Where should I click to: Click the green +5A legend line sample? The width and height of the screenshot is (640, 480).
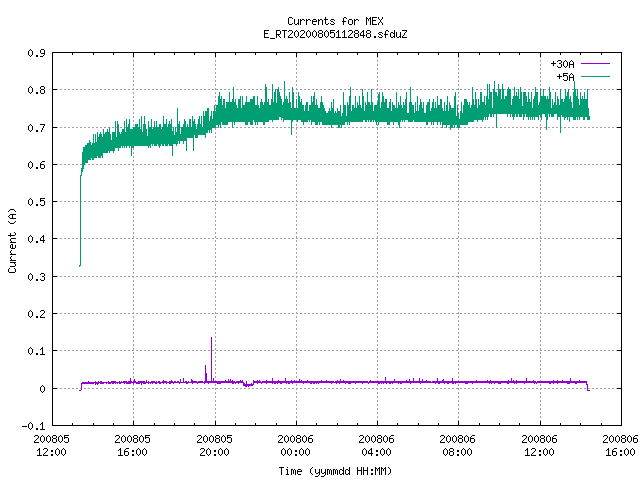(x=595, y=76)
